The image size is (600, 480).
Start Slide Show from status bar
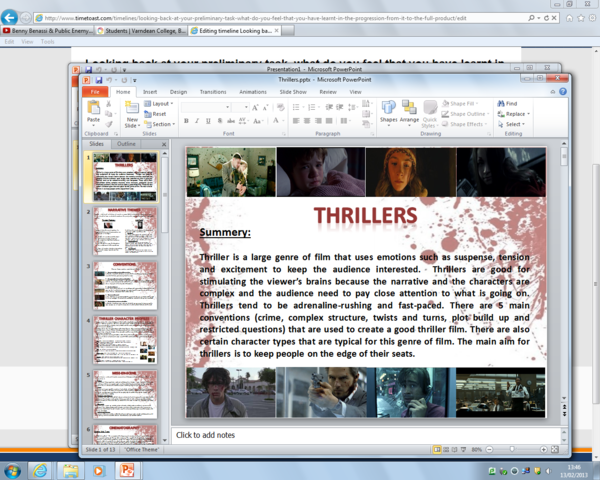coord(463,449)
